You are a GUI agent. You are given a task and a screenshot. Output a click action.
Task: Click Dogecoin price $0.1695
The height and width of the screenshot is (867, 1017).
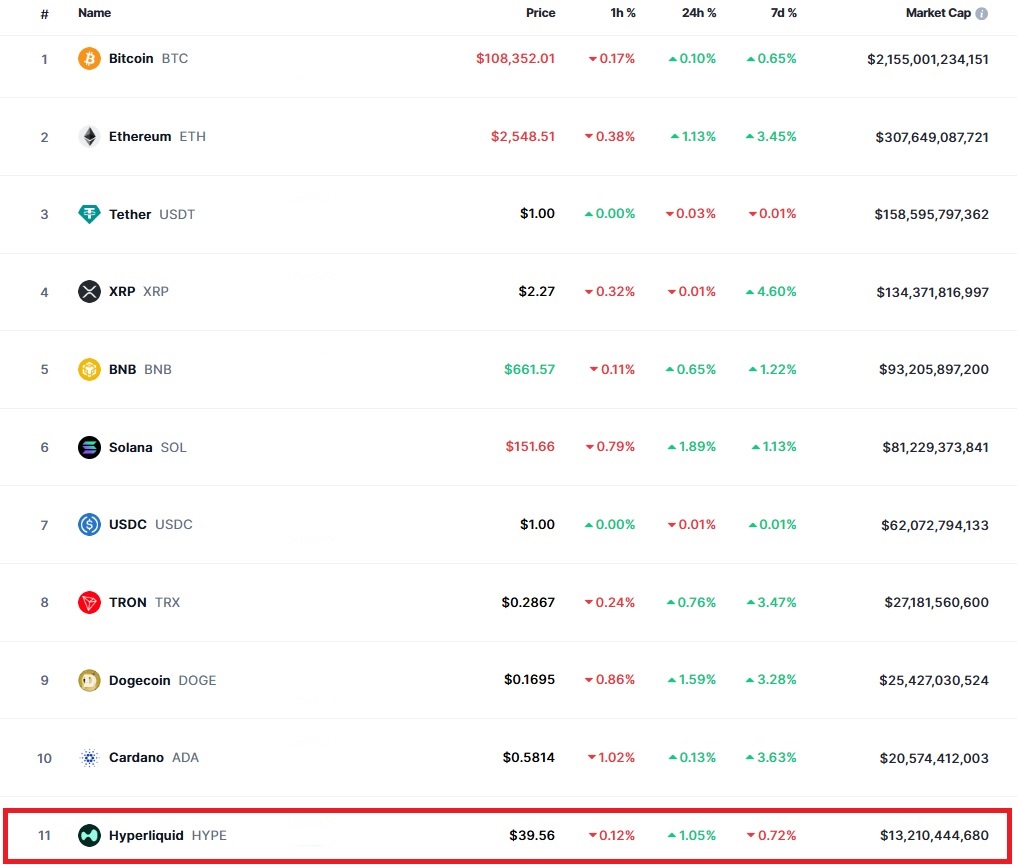[529, 679]
